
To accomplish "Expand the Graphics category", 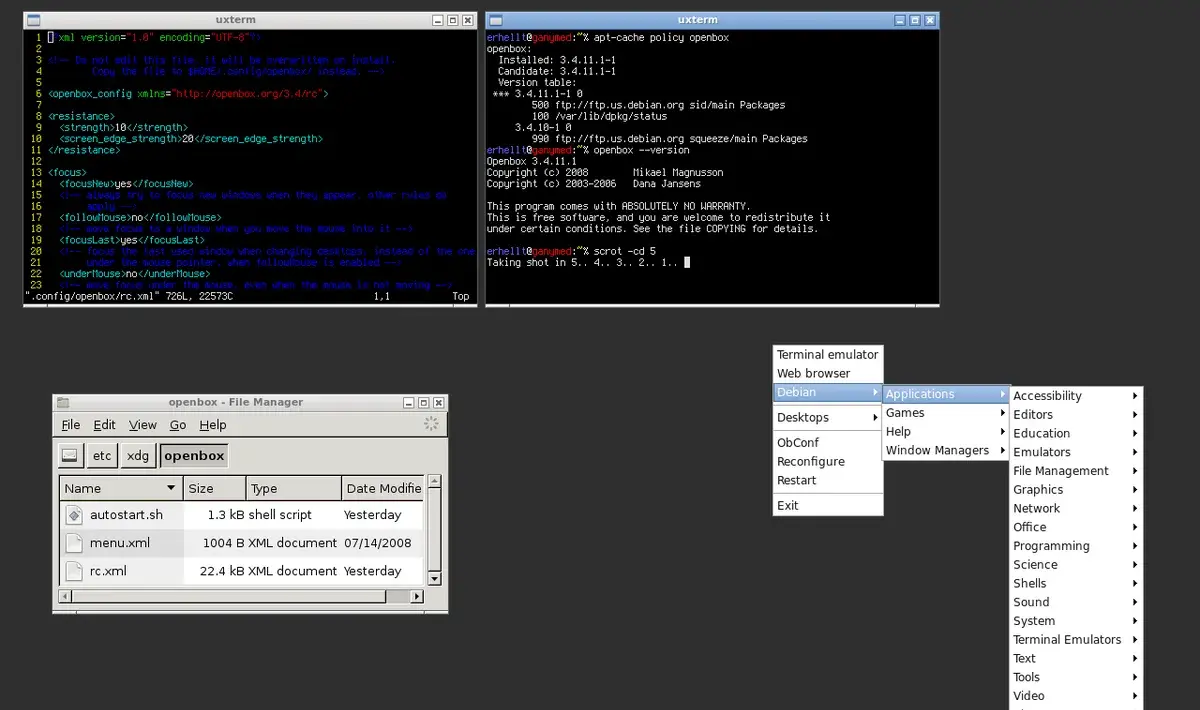I will click(1076, 489).
